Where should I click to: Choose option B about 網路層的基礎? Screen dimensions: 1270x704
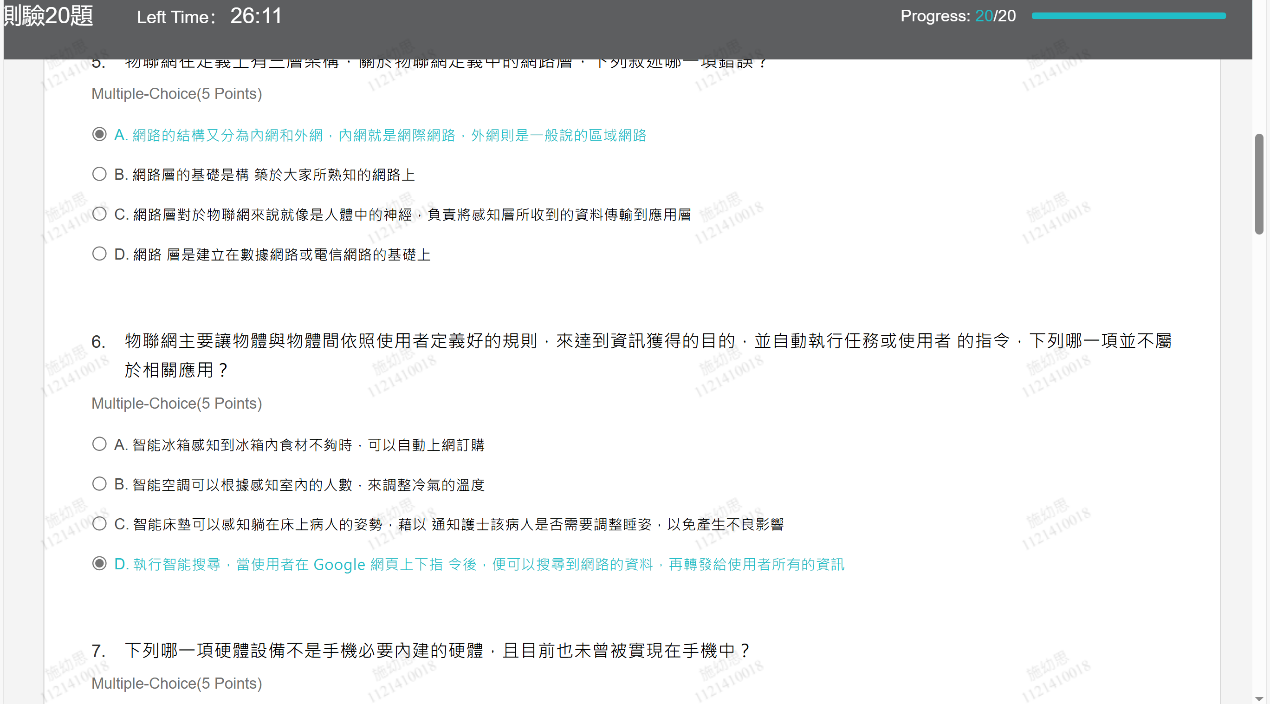(x=99, y=174)
